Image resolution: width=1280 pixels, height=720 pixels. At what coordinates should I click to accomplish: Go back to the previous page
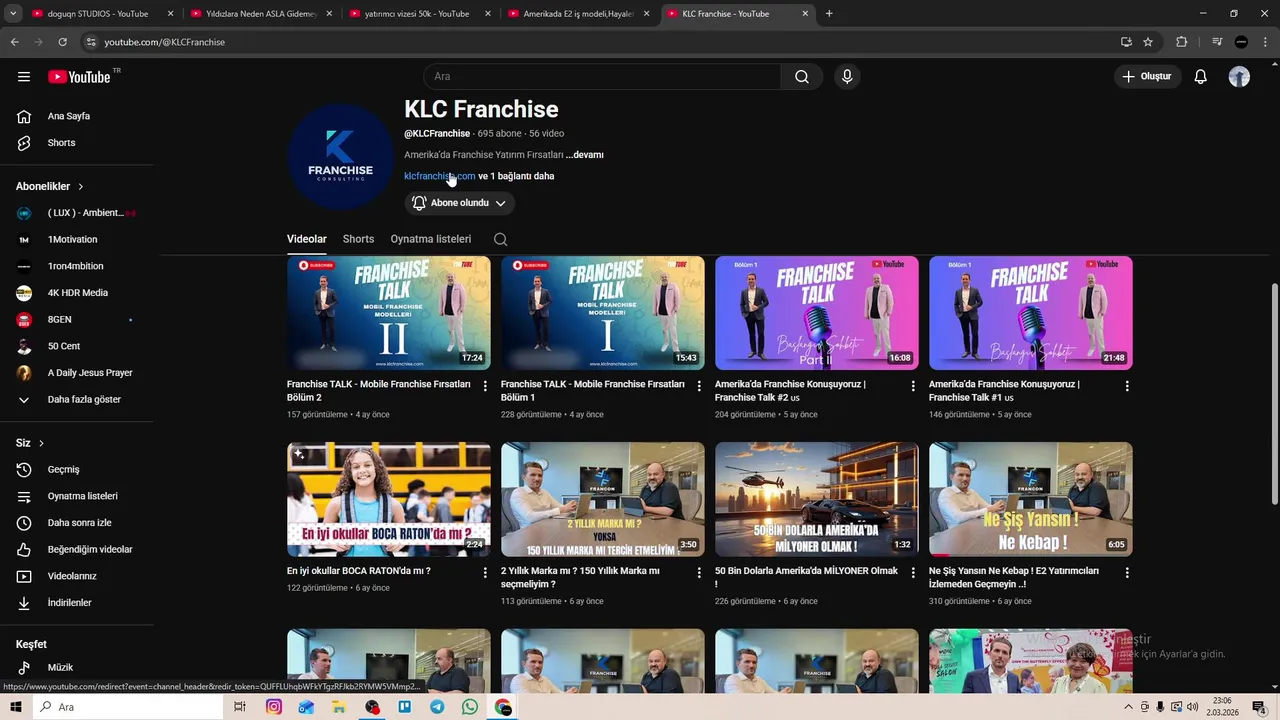(x=14, y=42)
